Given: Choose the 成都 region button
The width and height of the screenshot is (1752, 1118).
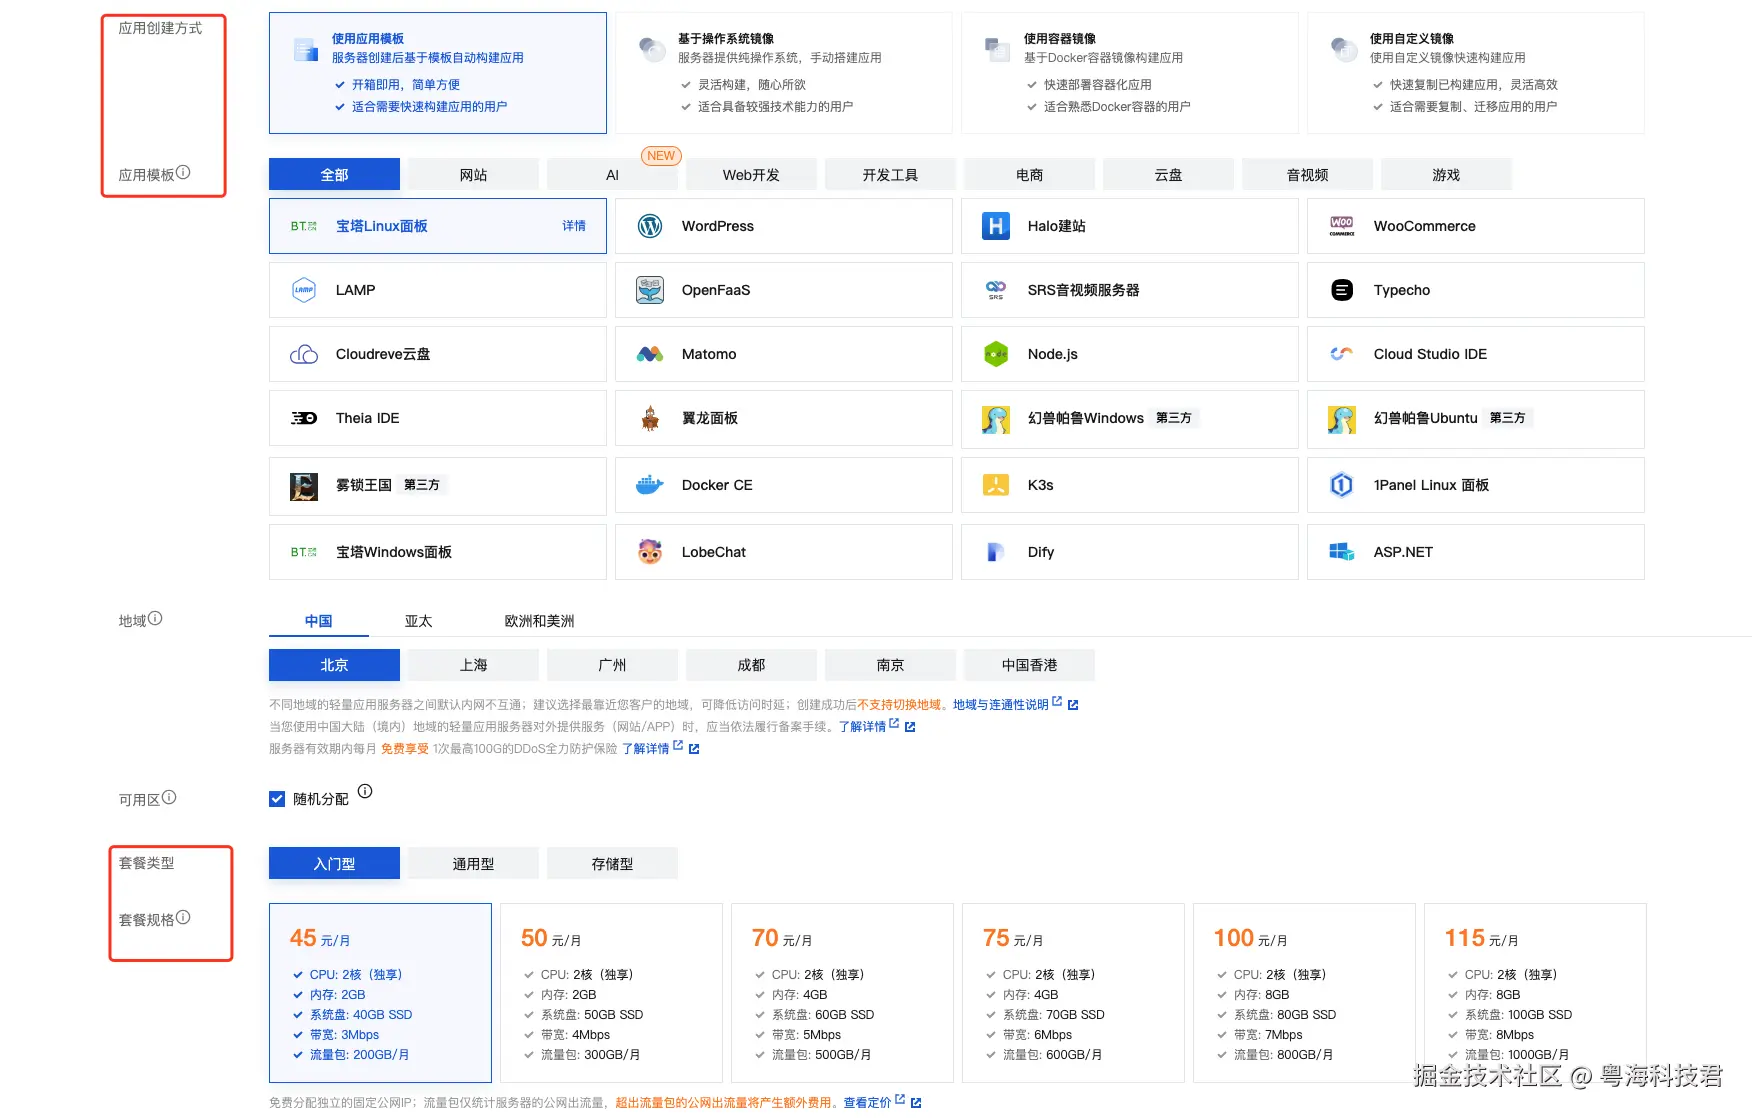Looking at the screenshot, I should 751,665.
